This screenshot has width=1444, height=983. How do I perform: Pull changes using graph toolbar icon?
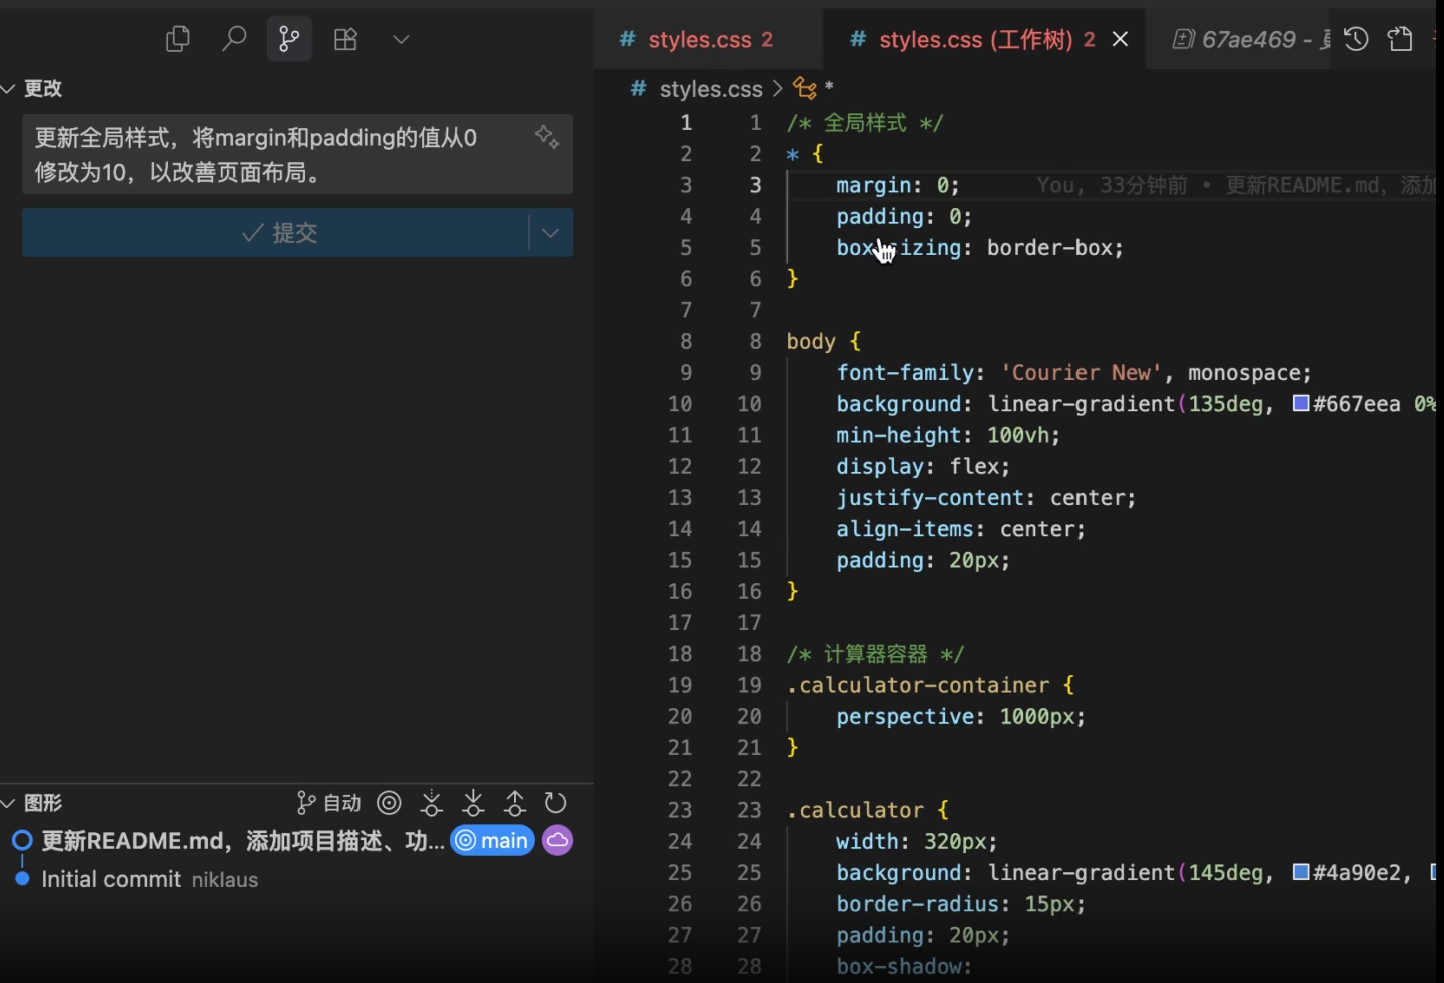pos(474,802)
